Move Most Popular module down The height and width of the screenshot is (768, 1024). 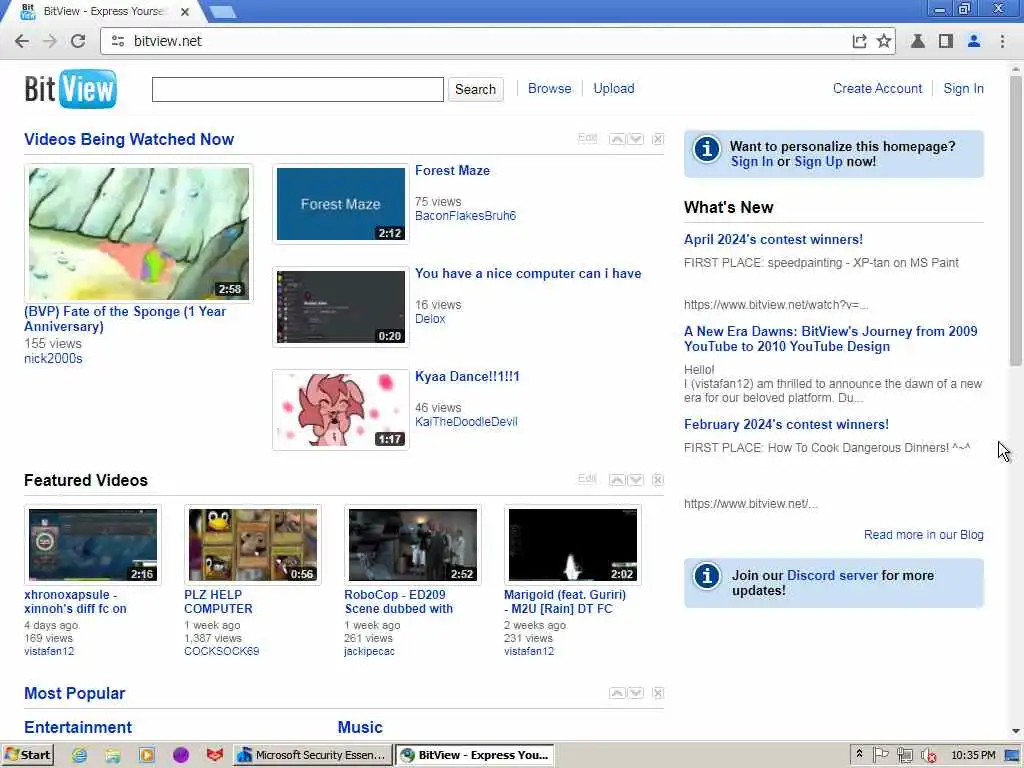tap(635, 693)
